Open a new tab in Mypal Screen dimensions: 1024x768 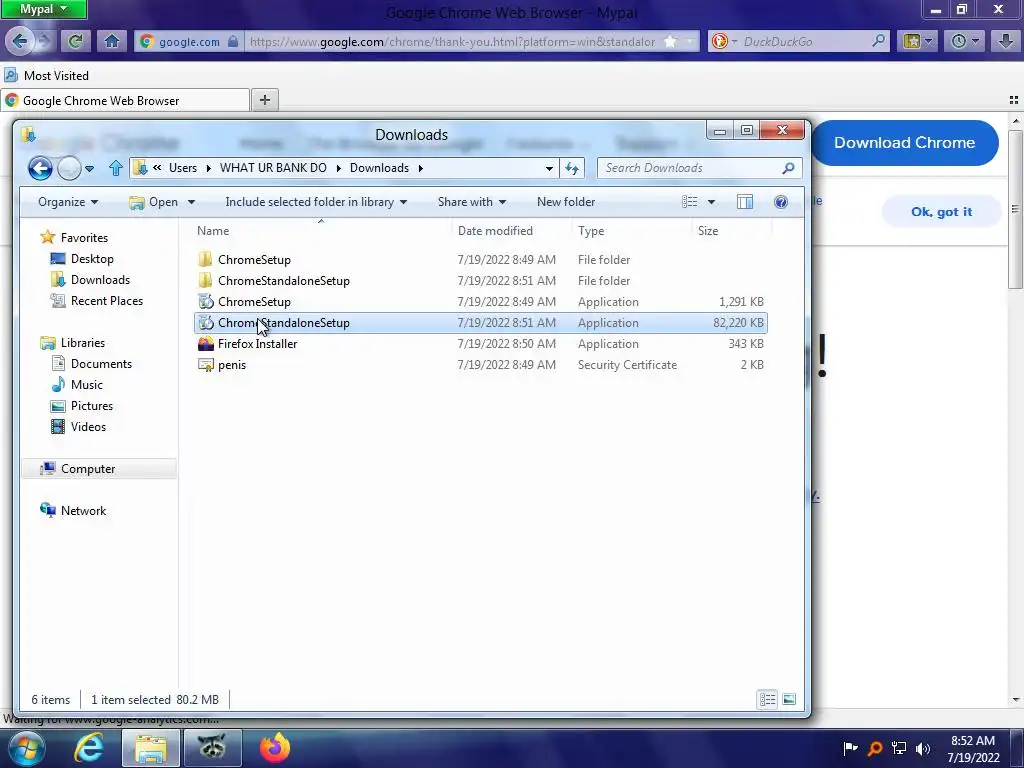coord(264,100)
